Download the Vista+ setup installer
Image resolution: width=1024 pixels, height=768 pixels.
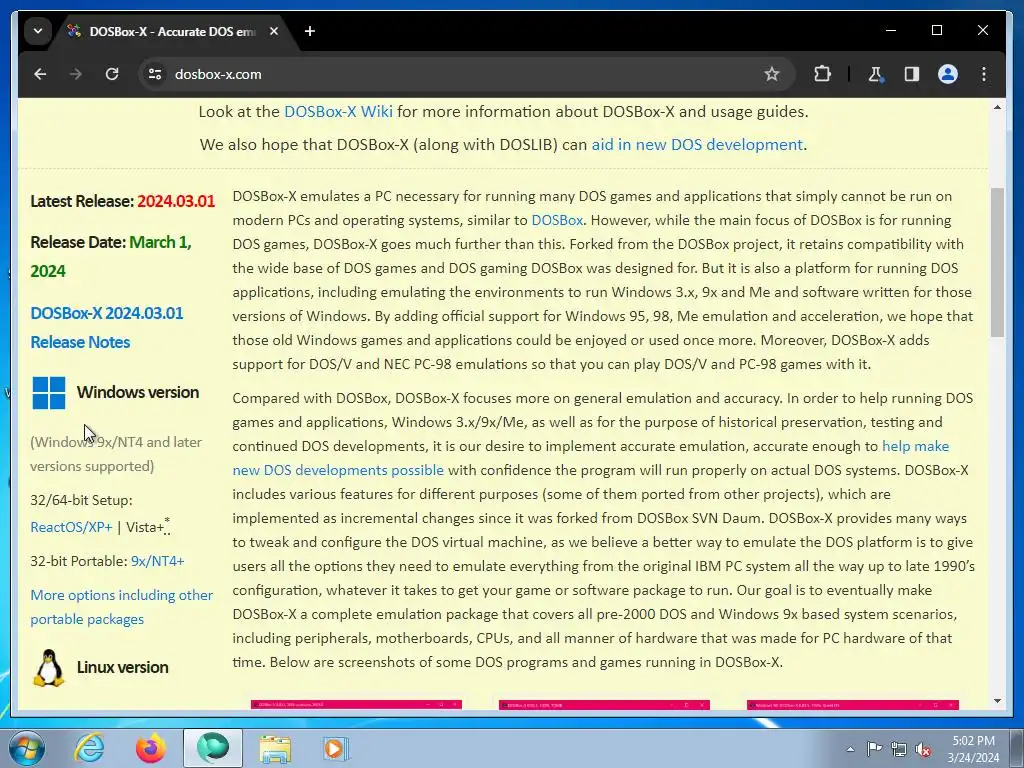145,527
